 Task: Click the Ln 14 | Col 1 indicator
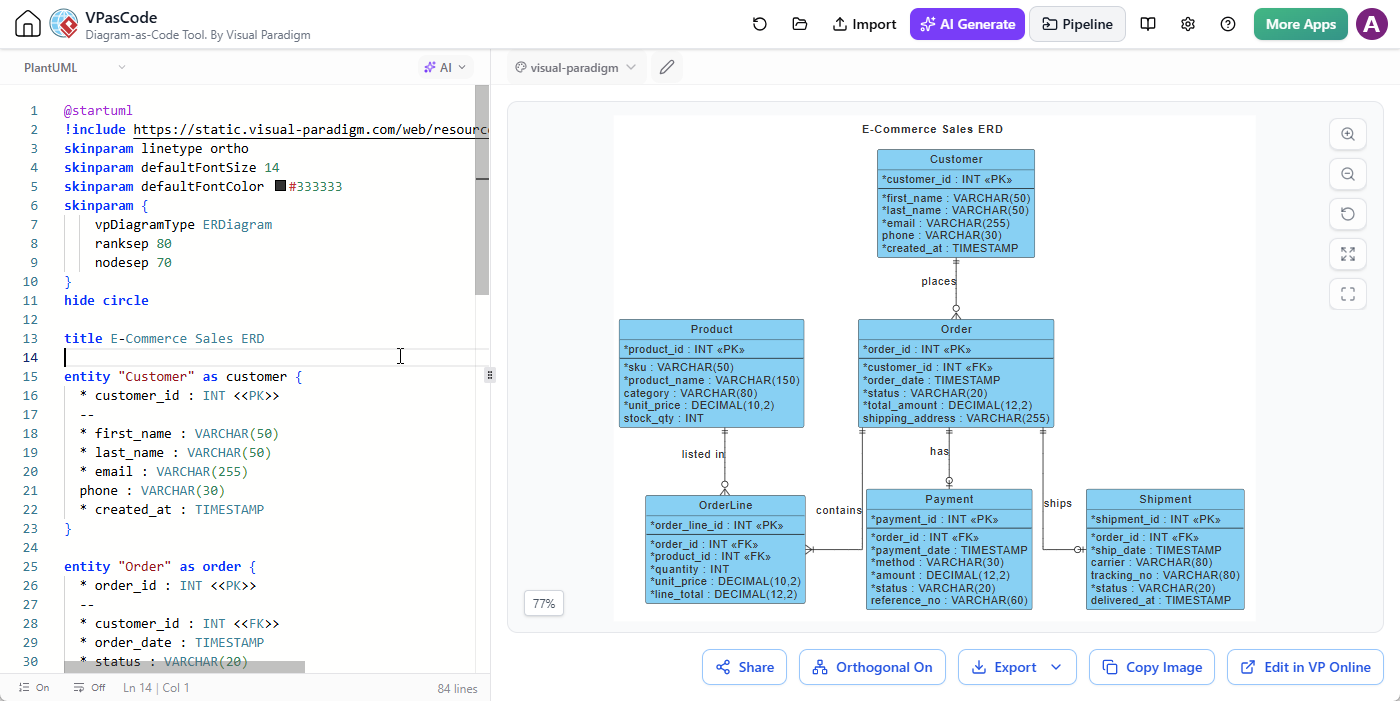point(156,688)
